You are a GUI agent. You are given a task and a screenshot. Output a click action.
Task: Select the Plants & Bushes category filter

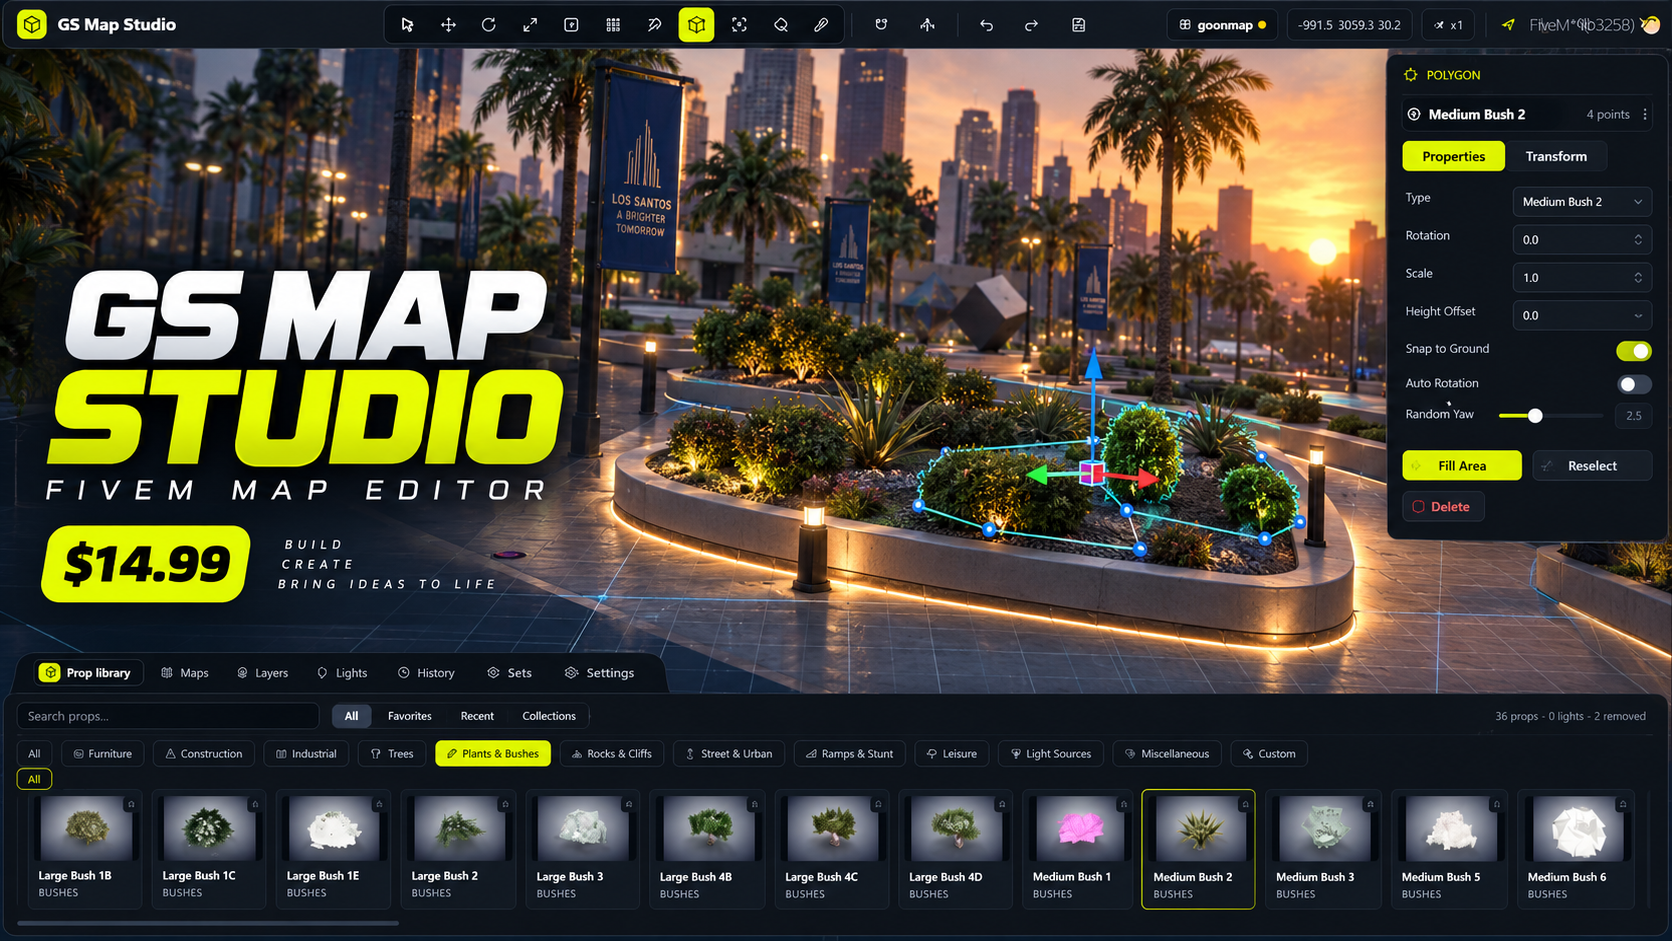(x=493, y=753)
